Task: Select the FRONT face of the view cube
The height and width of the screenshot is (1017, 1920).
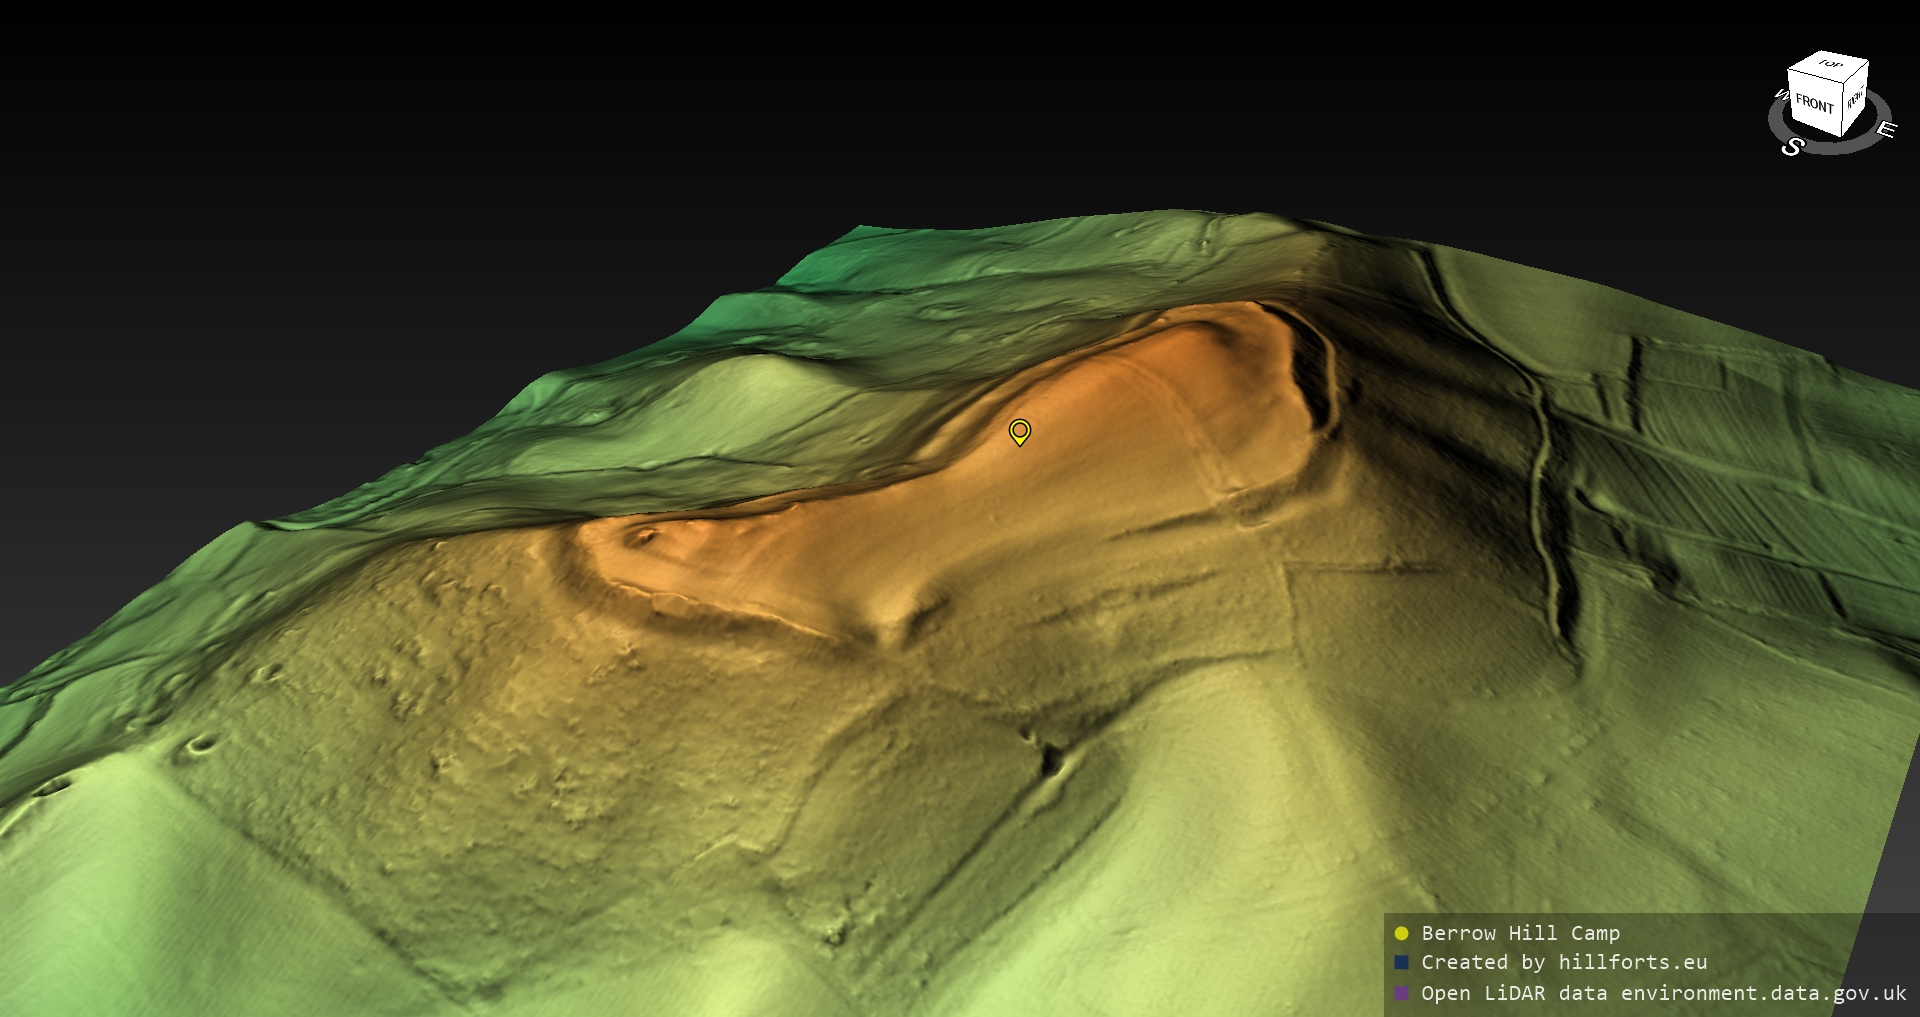Action: tap(1814, 103)
